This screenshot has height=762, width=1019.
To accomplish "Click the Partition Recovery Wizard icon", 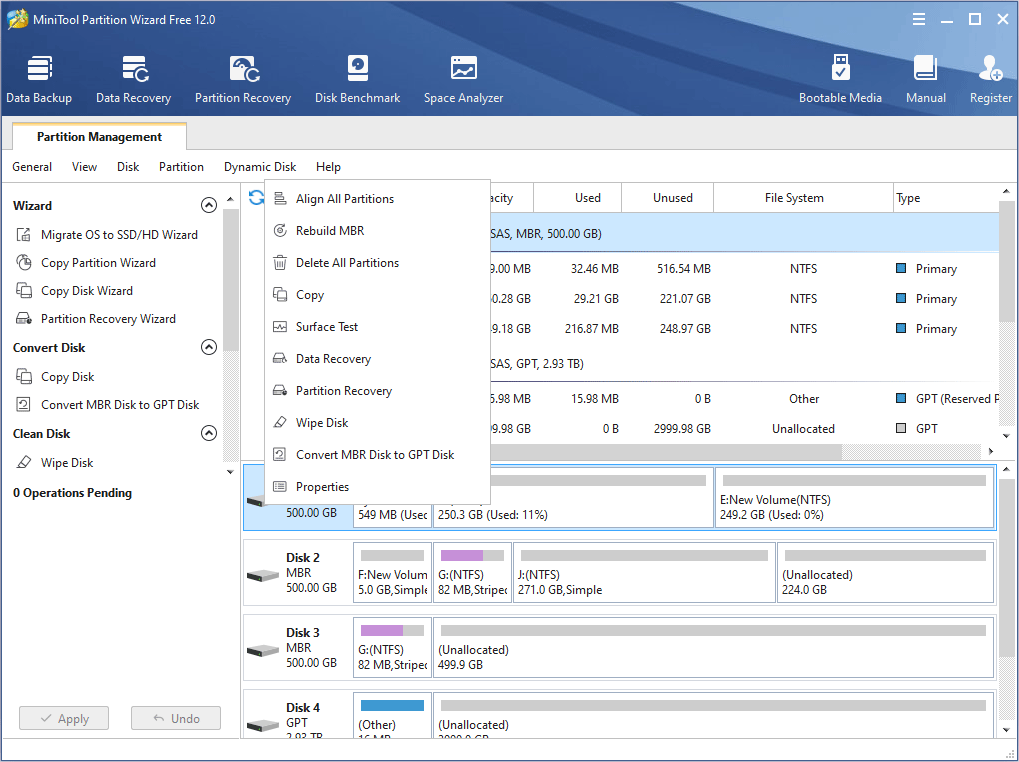I will coord(24,318).
